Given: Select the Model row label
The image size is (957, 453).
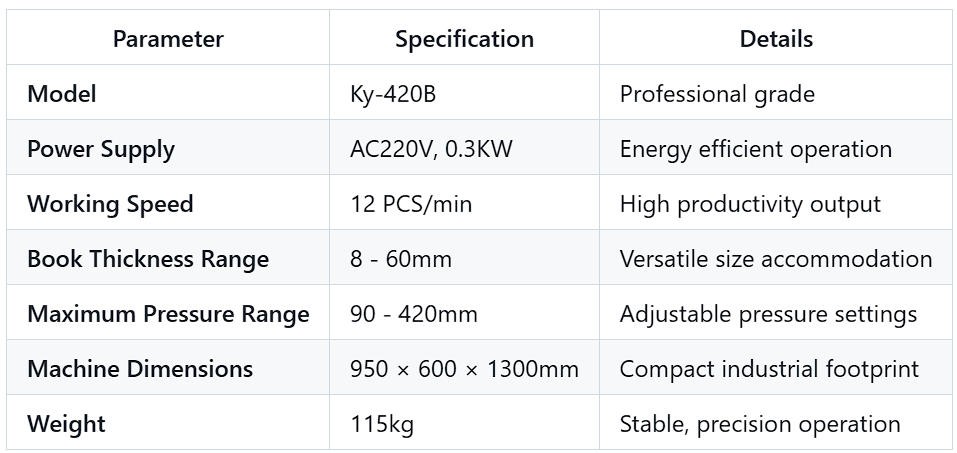Looking at the screenshot, I should [62, 94].
